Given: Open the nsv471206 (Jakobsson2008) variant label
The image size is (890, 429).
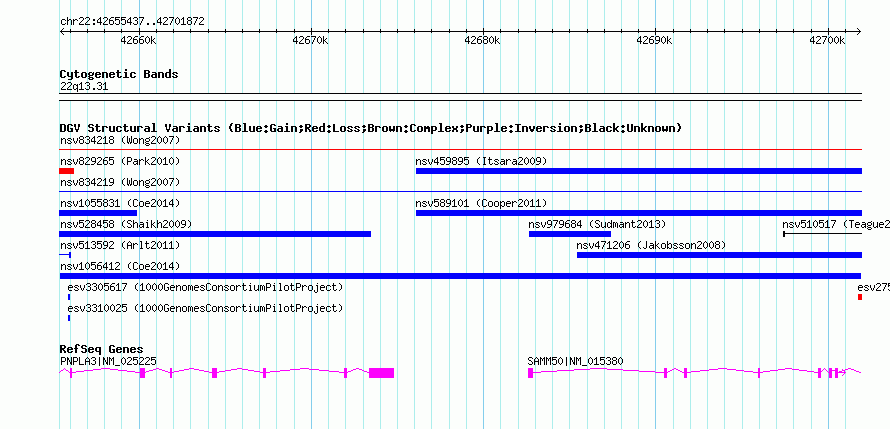Looking at the screenshot, I should click(651, 245).
